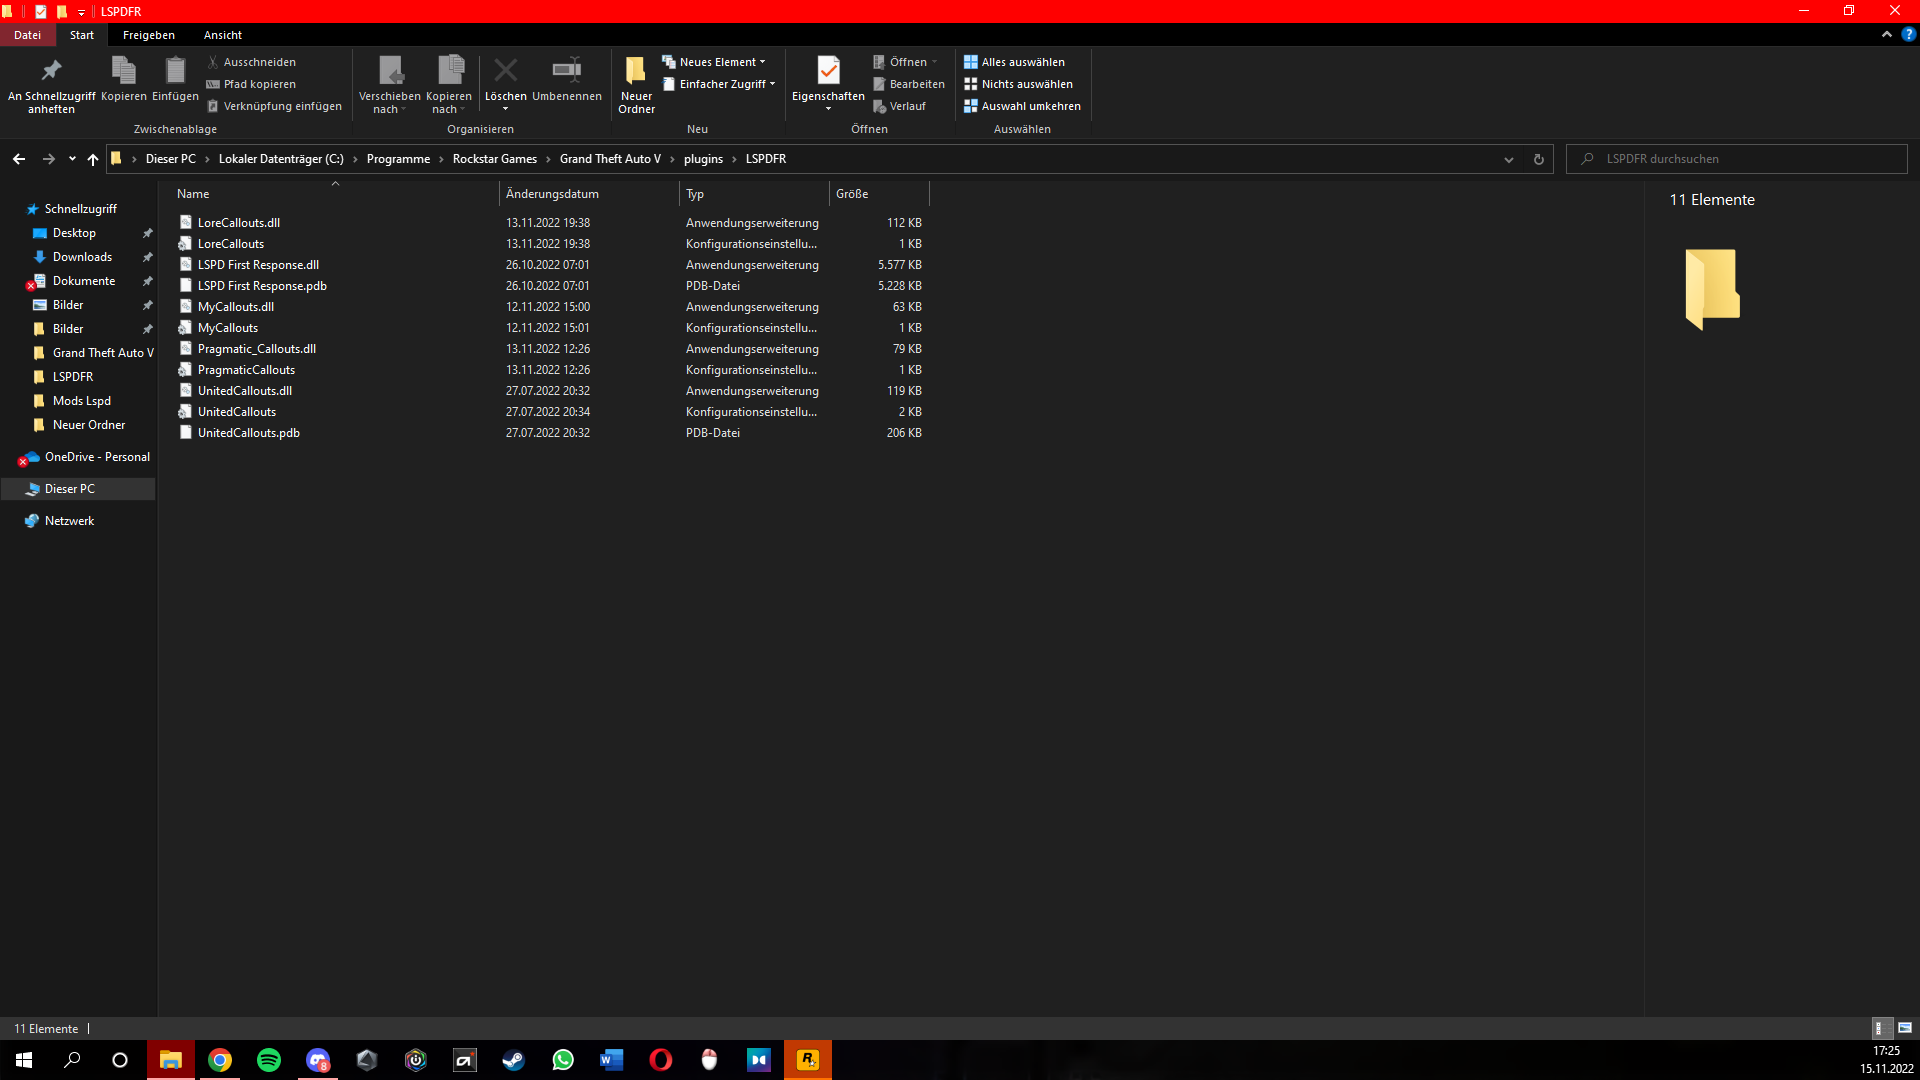
Task: Collapse the ribbon with the chevron
Action: coord(1887,34)
